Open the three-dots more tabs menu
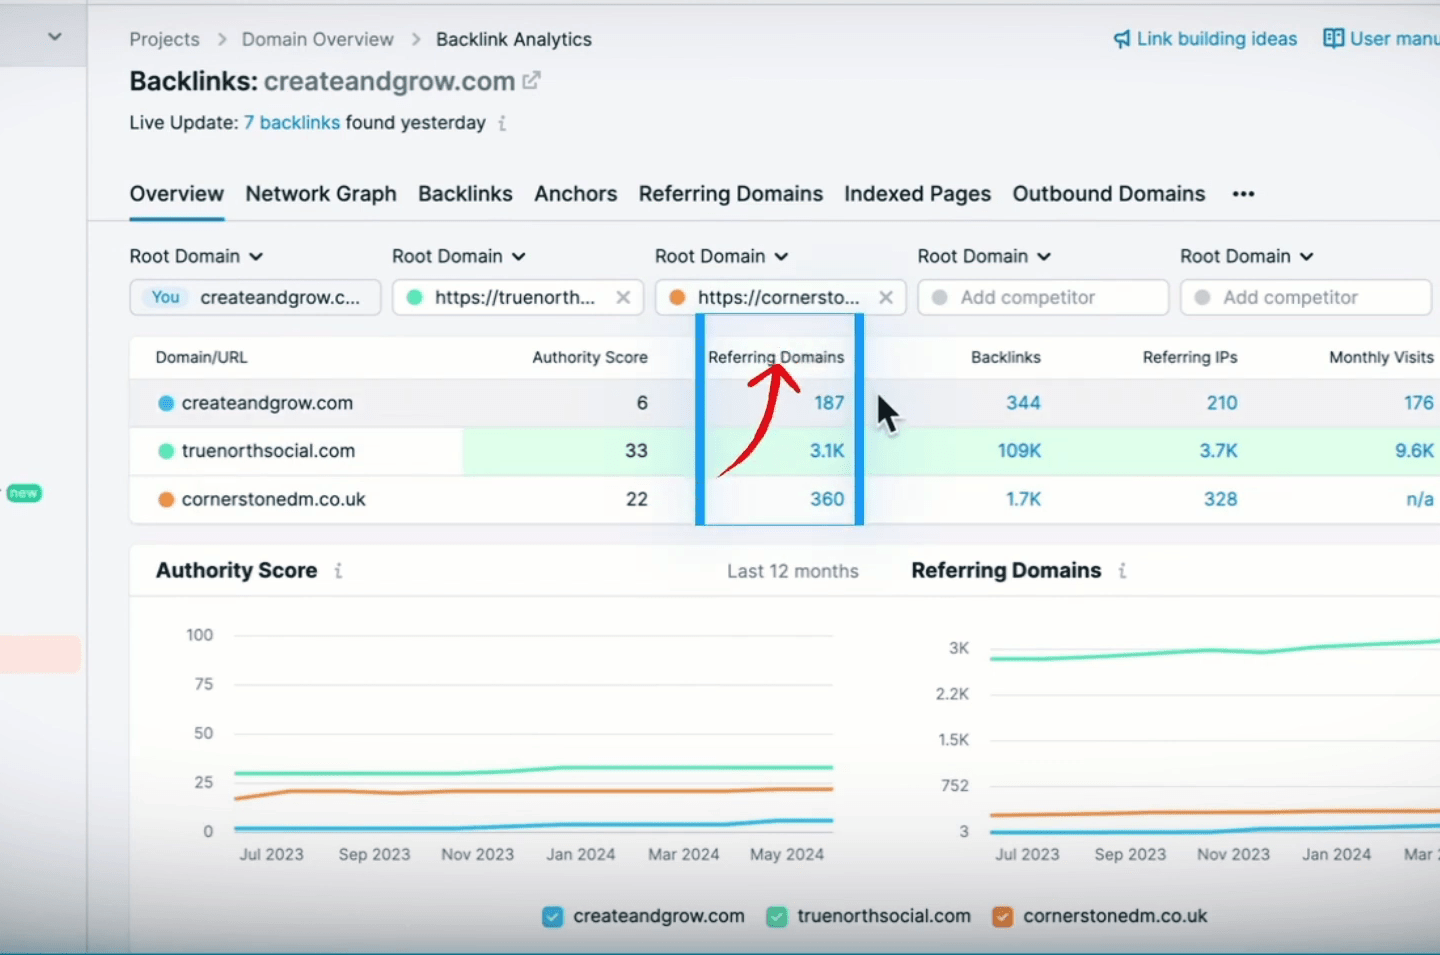Image resolution: width=1440 pixels, height=955 pixels. tap(1243, 194)
